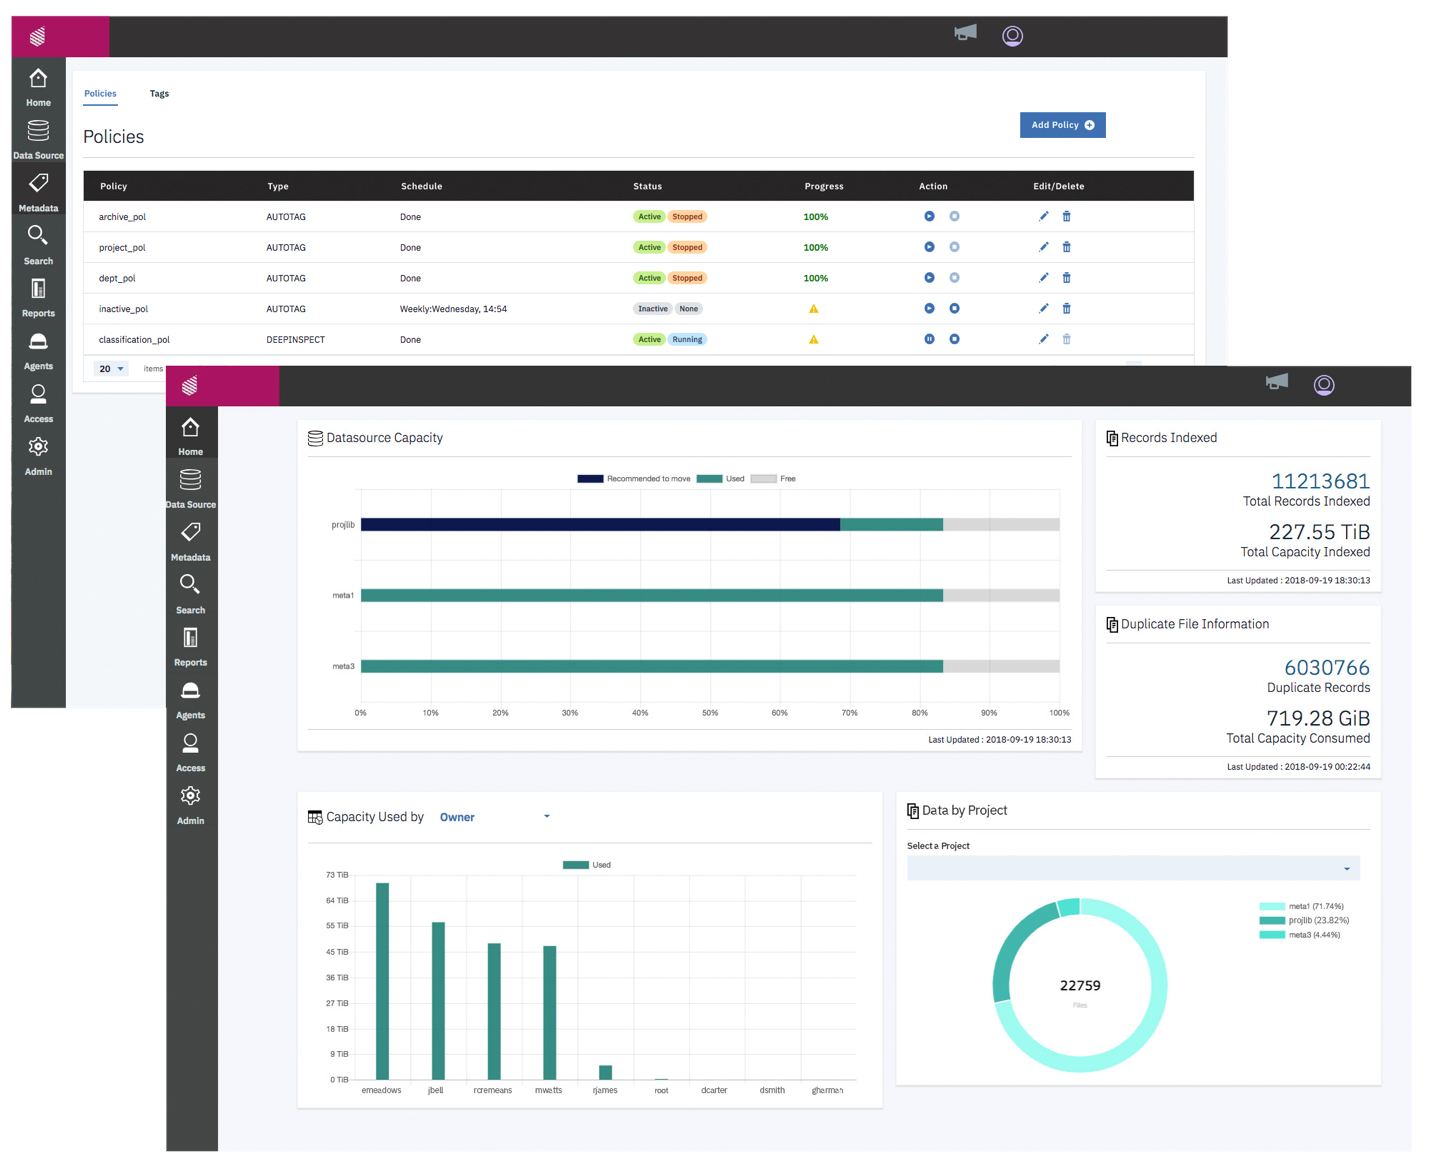This screenshot has width=1429, height=1169.
Task: Edit archive_pol with the pencil icon
Action: (x=1043, y=216)
